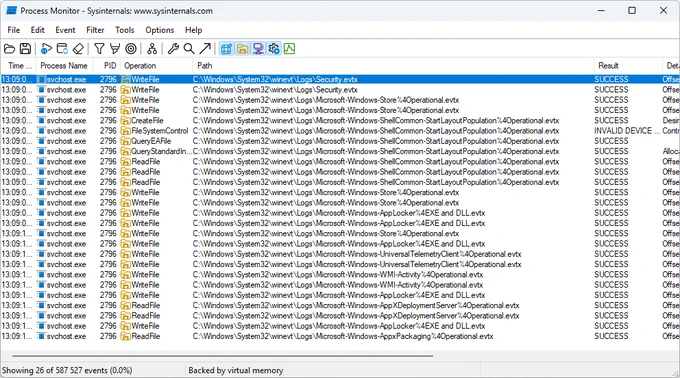680x378 pixels.
Task: Click the Jump To Object arrow icon
Action: point(205,49)
